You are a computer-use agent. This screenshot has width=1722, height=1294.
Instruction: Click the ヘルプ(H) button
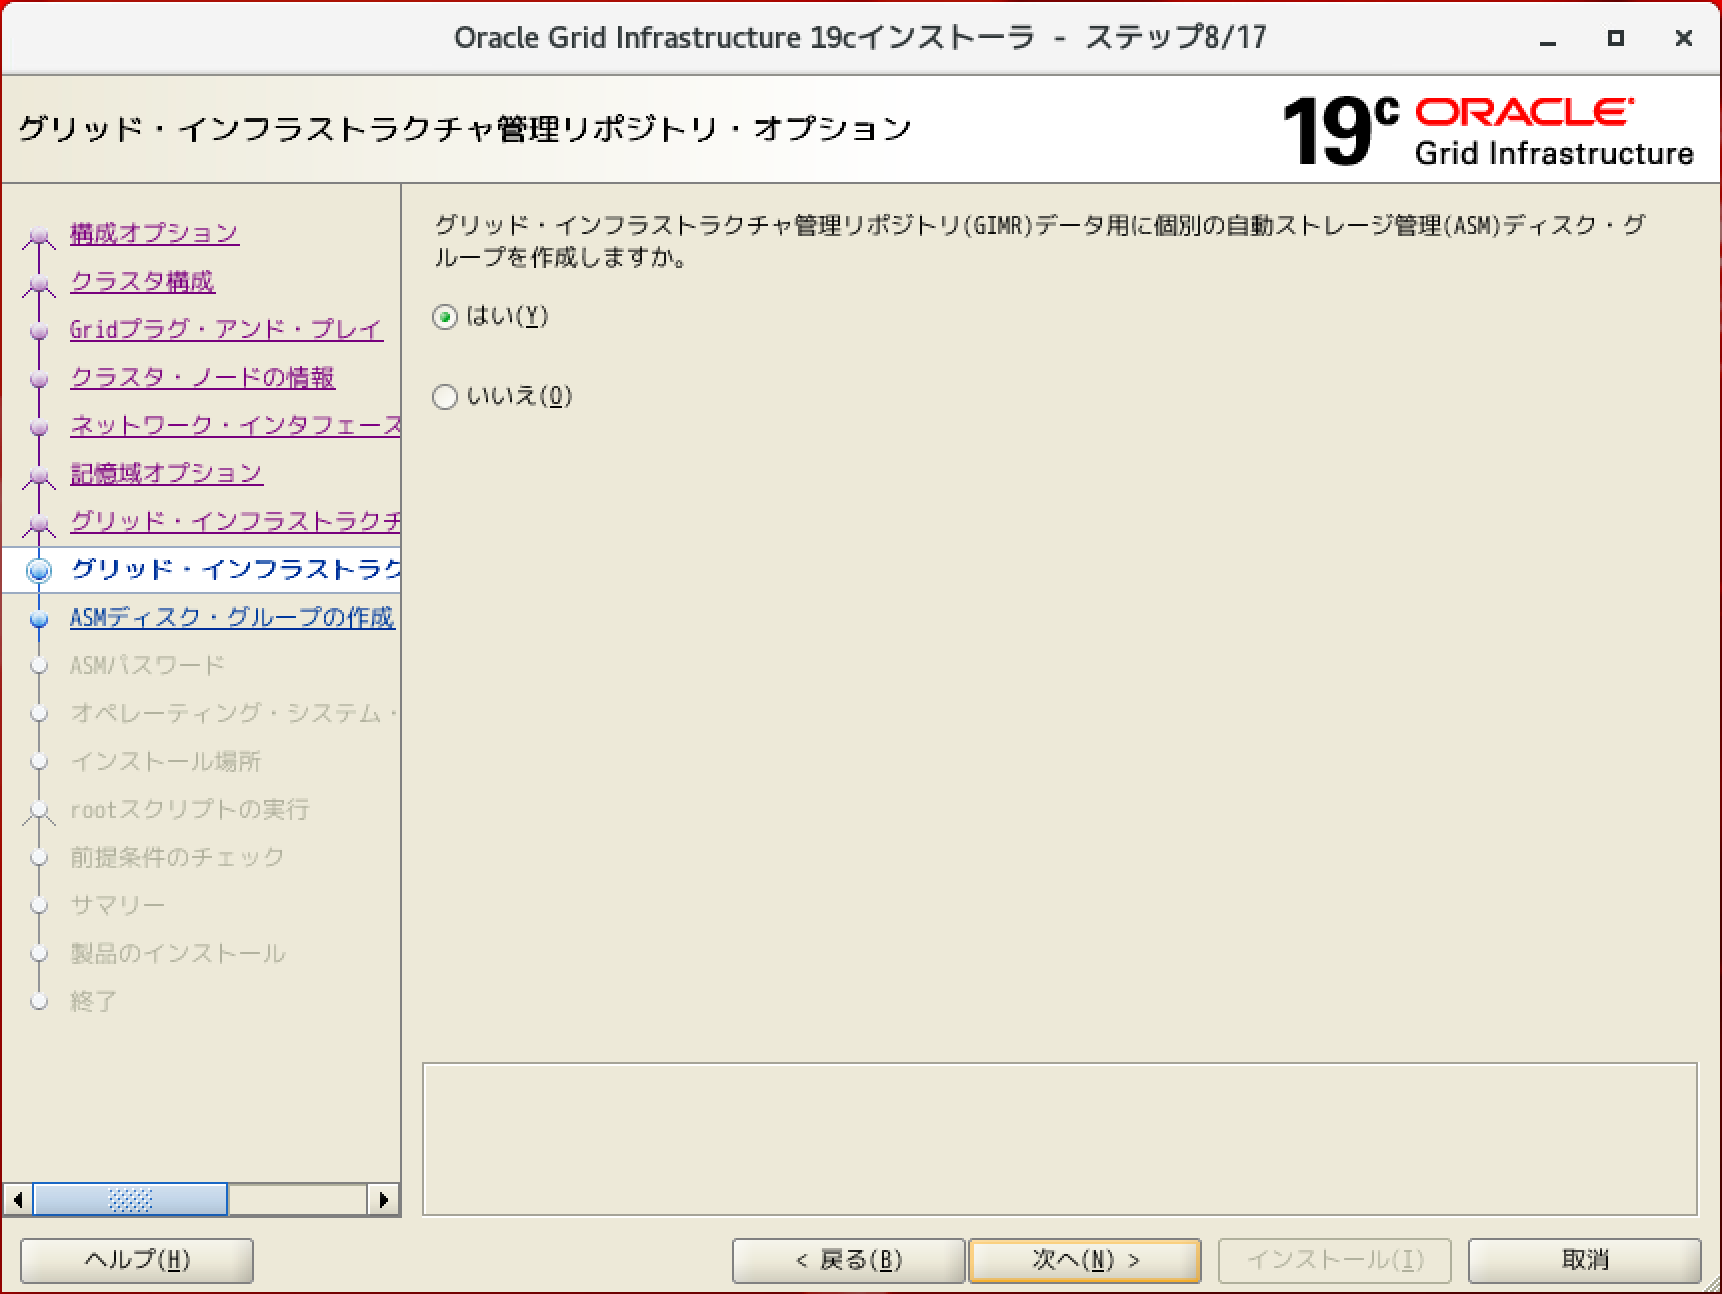(x=137, y=1260)
